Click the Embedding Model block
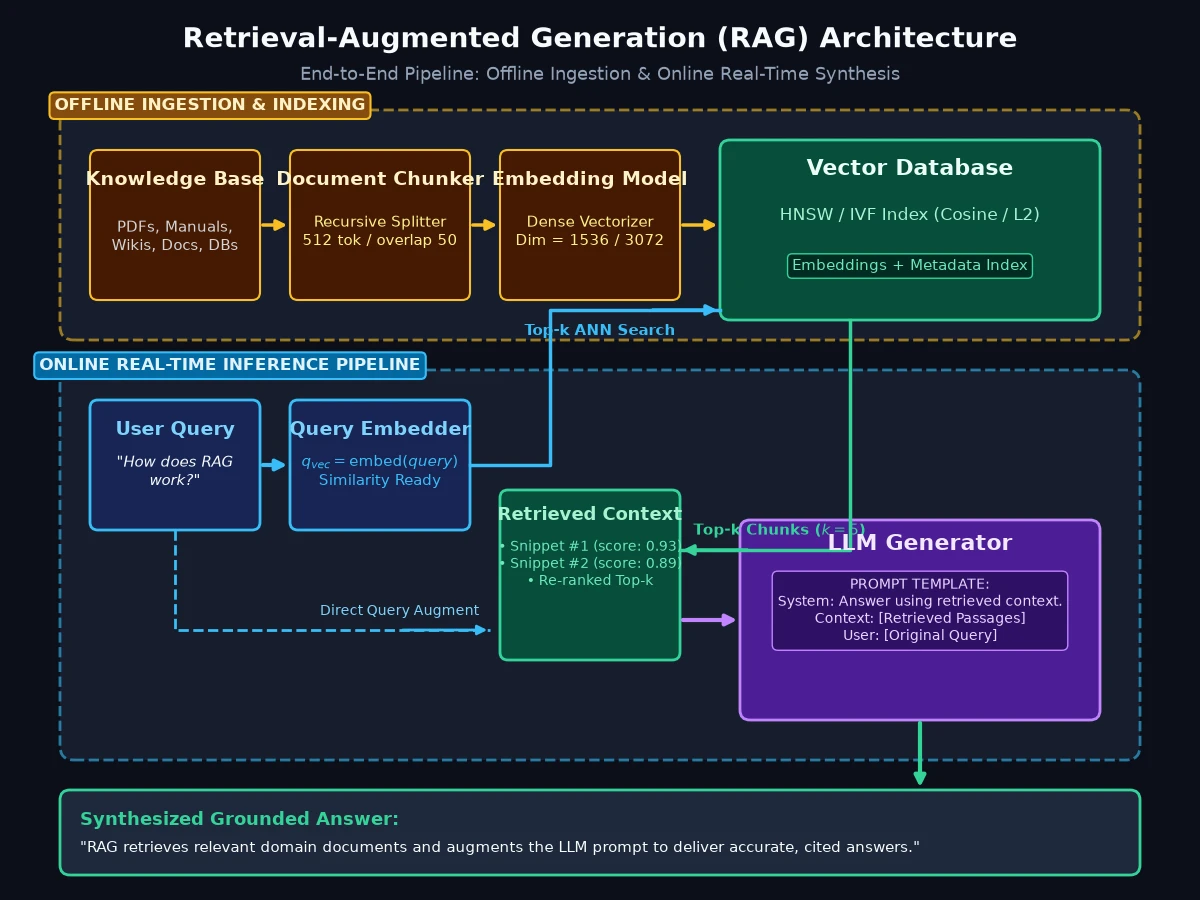Screen dimensions: 1200x900 pos(590,225)
